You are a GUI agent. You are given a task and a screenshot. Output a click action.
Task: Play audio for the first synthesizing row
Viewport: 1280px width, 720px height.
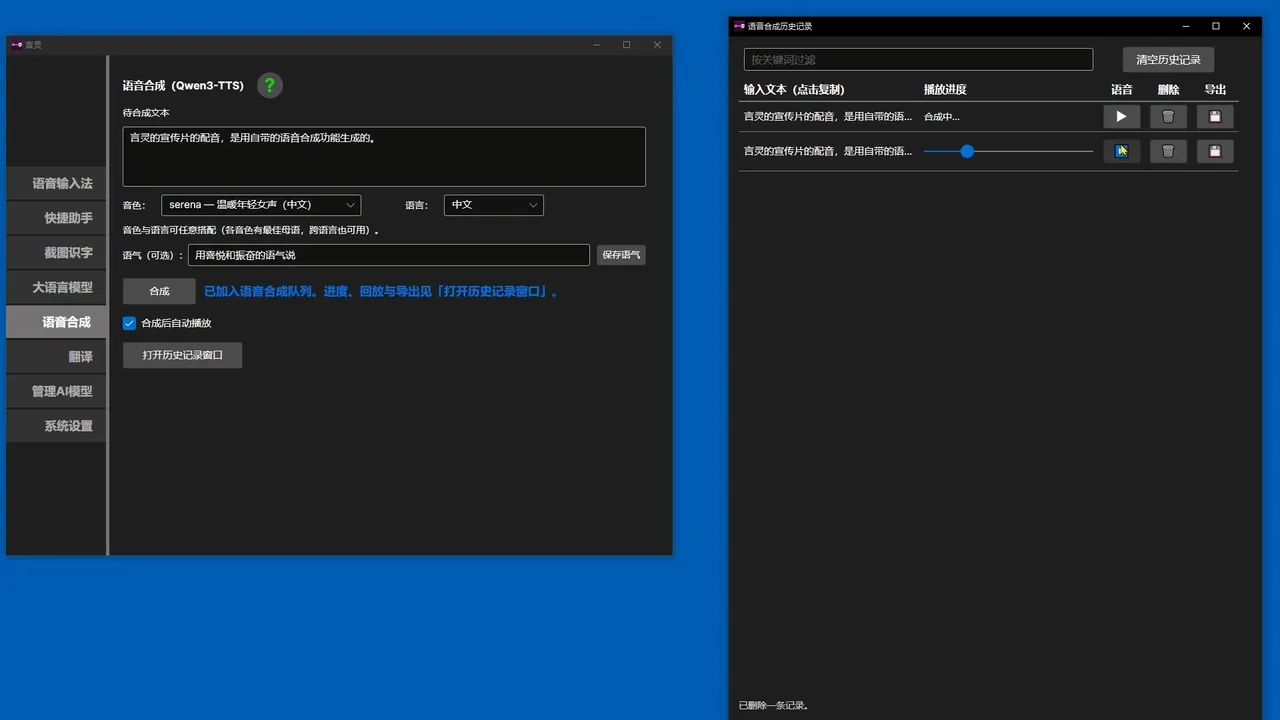click(1121, 117)
